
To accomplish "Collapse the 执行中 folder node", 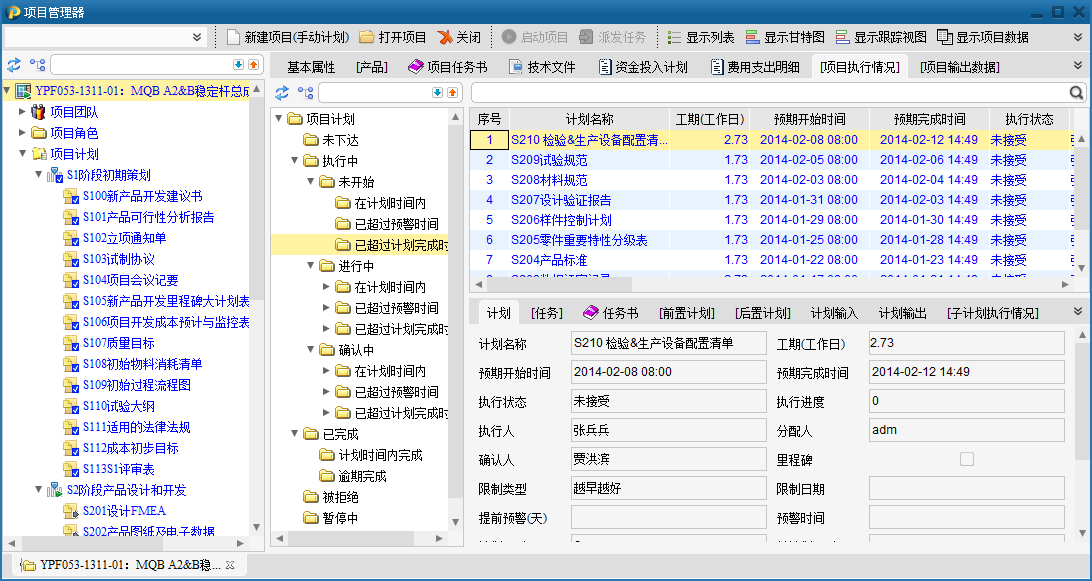I will click(295, 161).
